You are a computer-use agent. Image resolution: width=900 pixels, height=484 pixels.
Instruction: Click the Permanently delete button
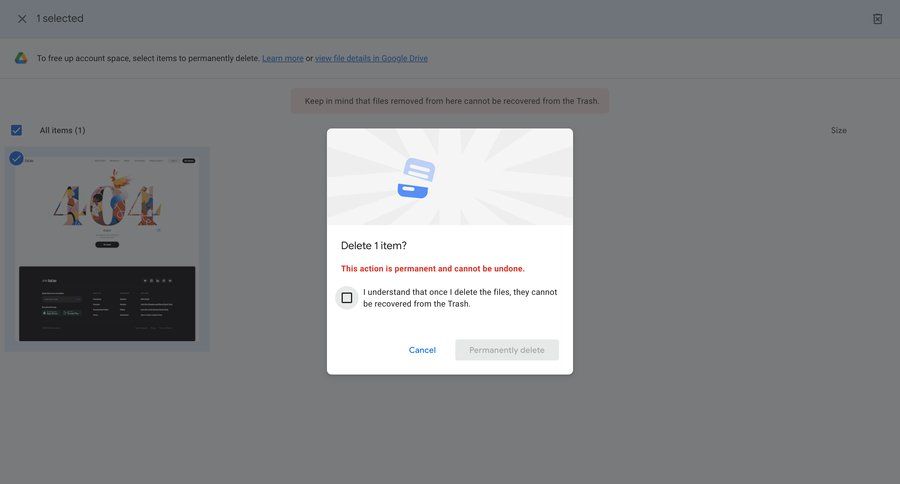(x=507, y=350)
